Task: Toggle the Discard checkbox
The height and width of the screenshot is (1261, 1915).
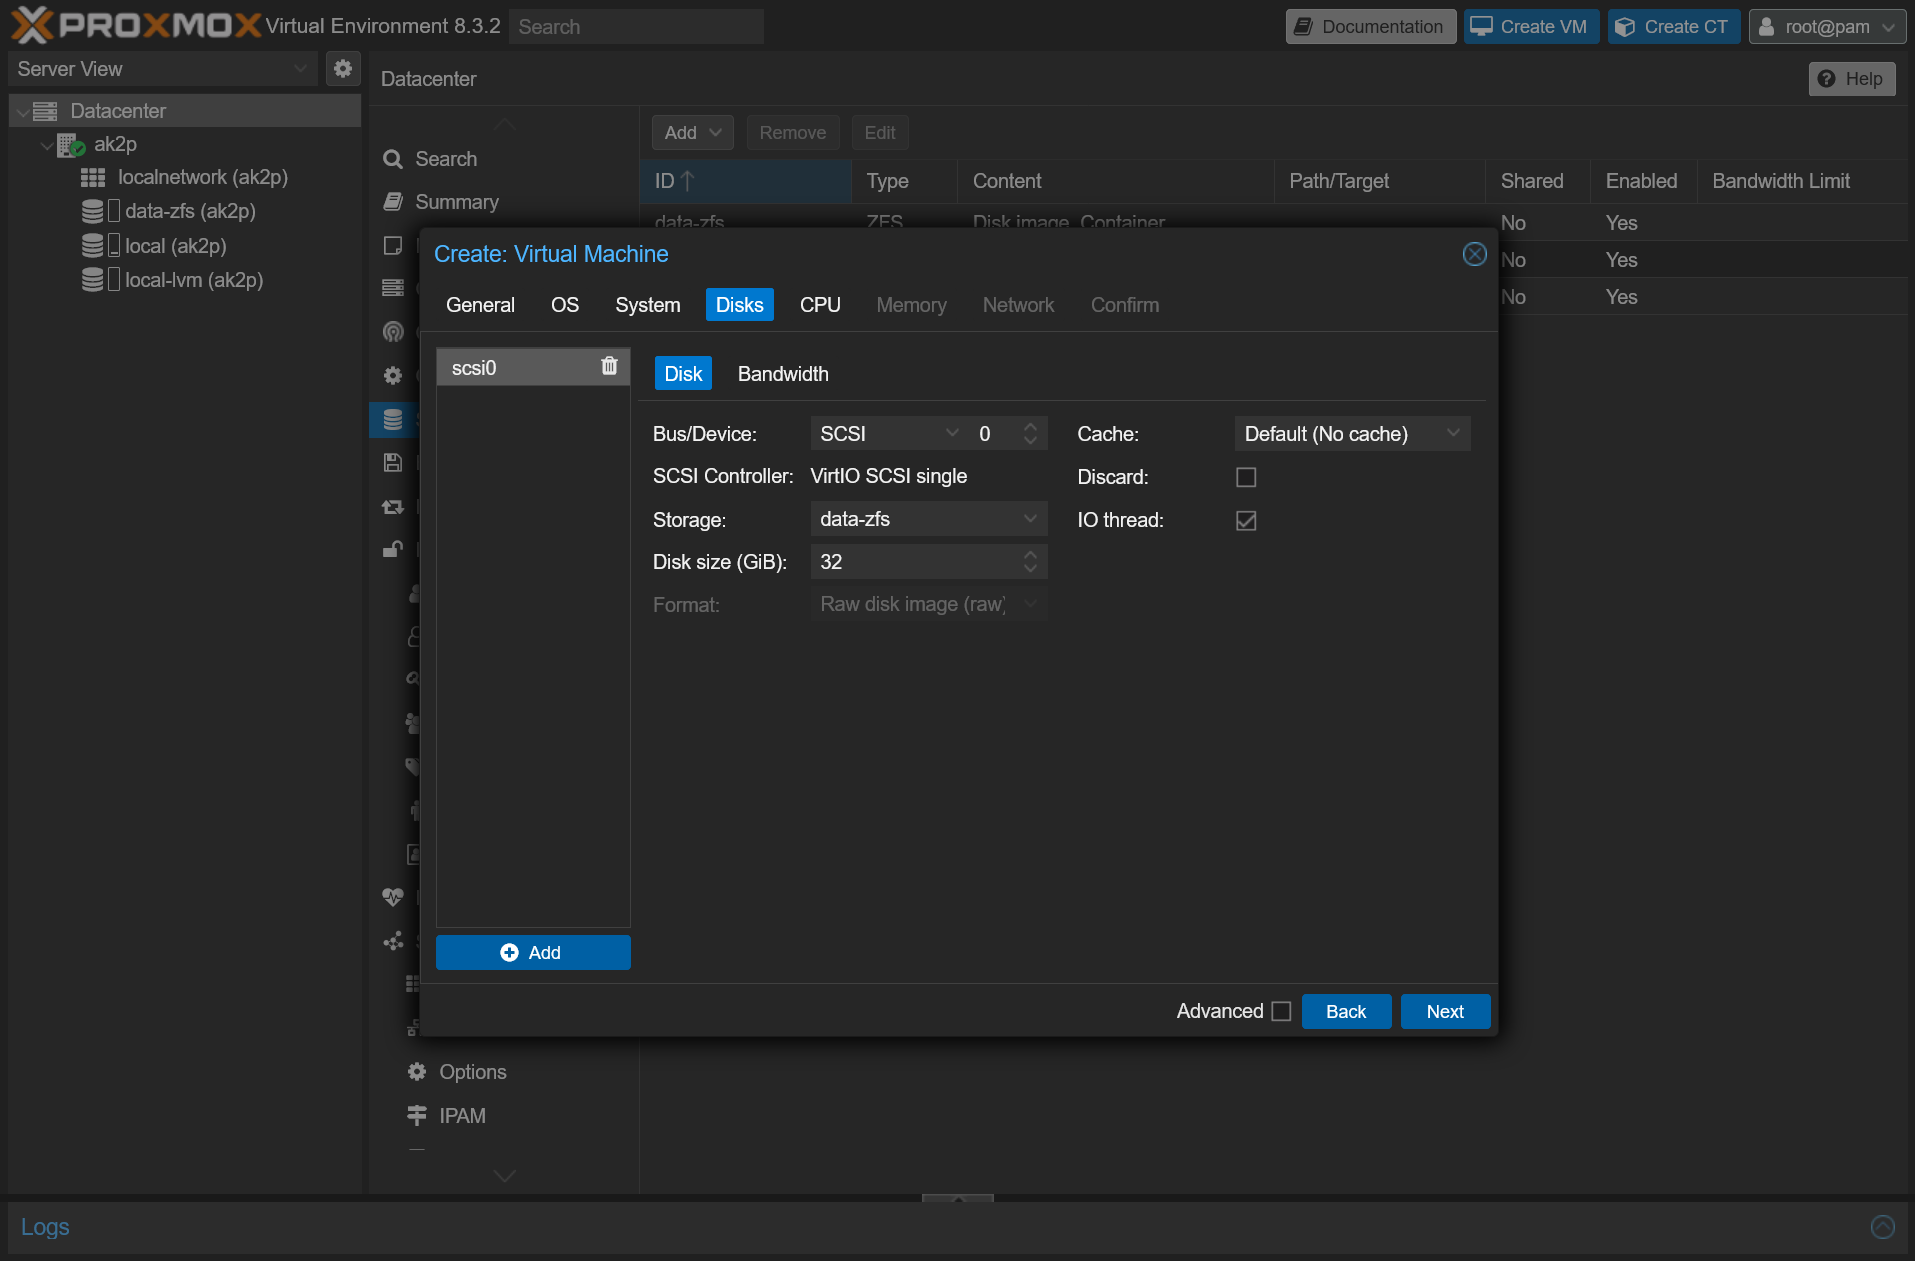Action: 1246,477
